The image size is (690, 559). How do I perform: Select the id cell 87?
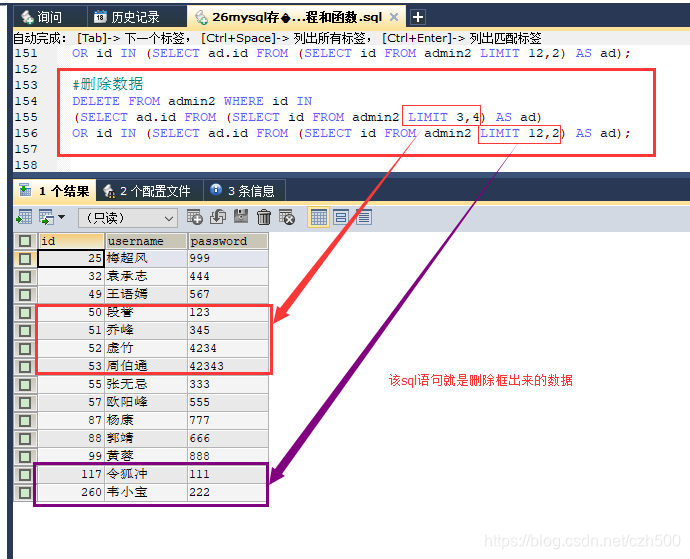point(71,420)
